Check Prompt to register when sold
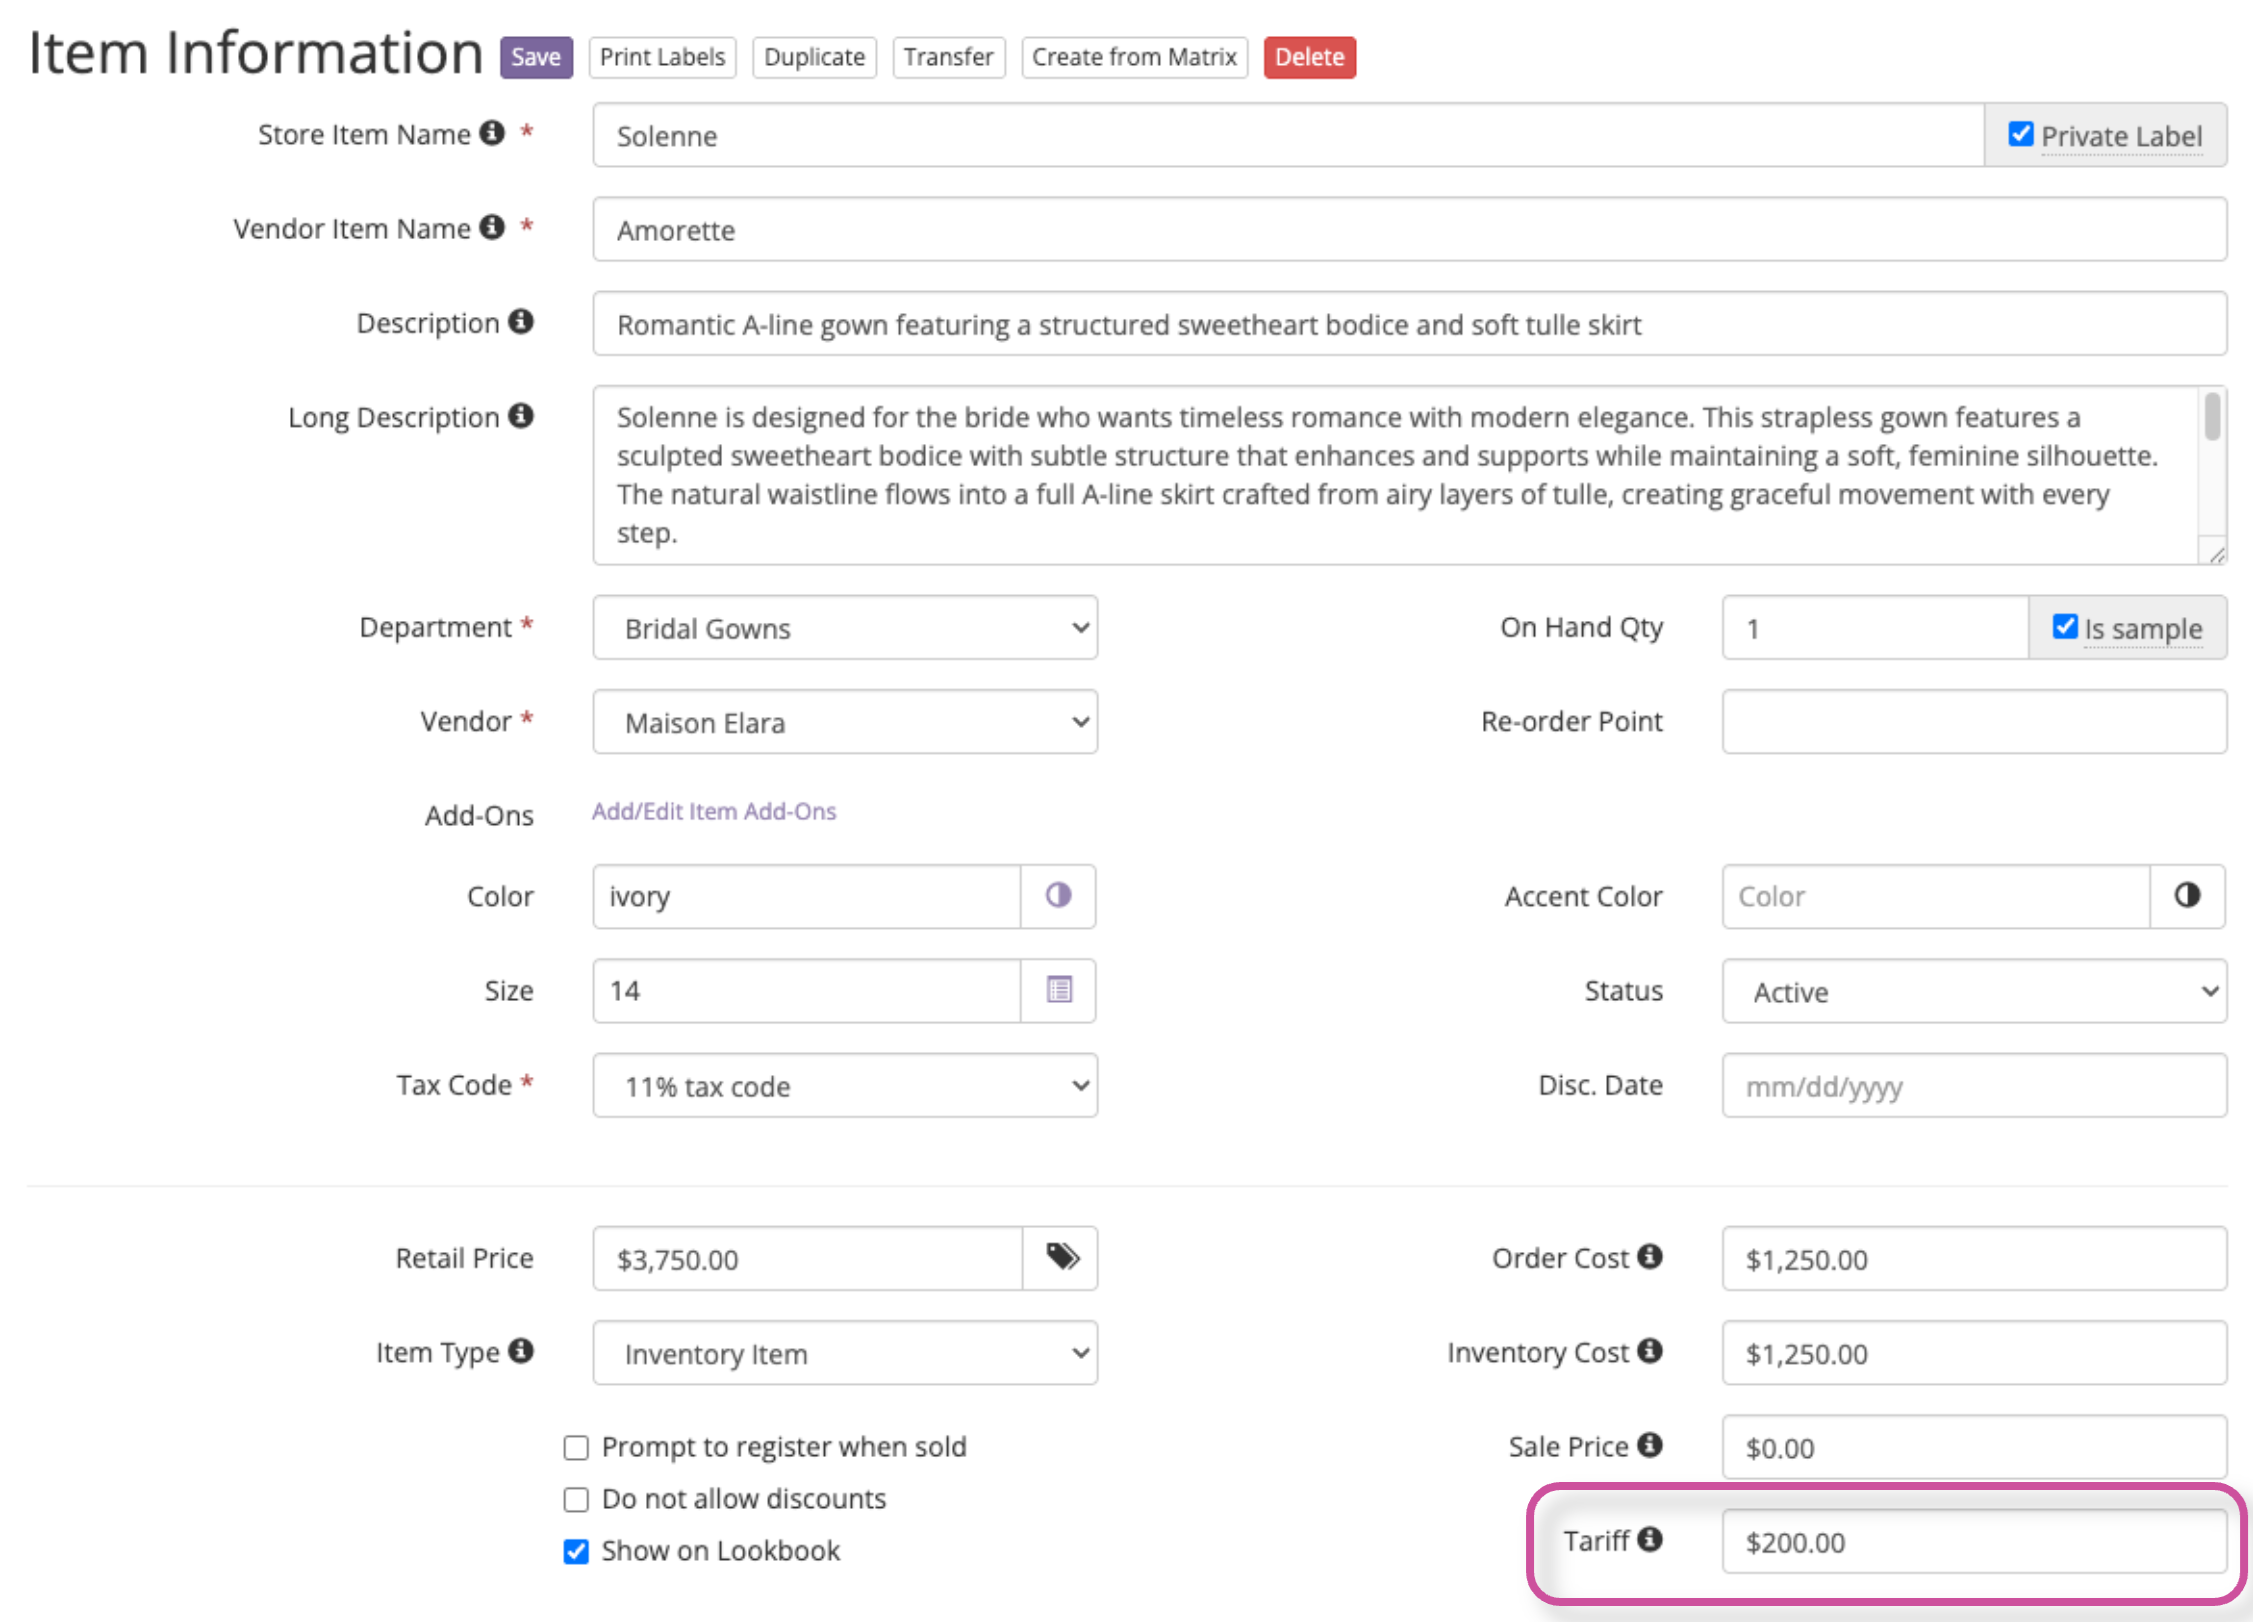This screenshot has width=2253, height=1622. pos(576,1447)
